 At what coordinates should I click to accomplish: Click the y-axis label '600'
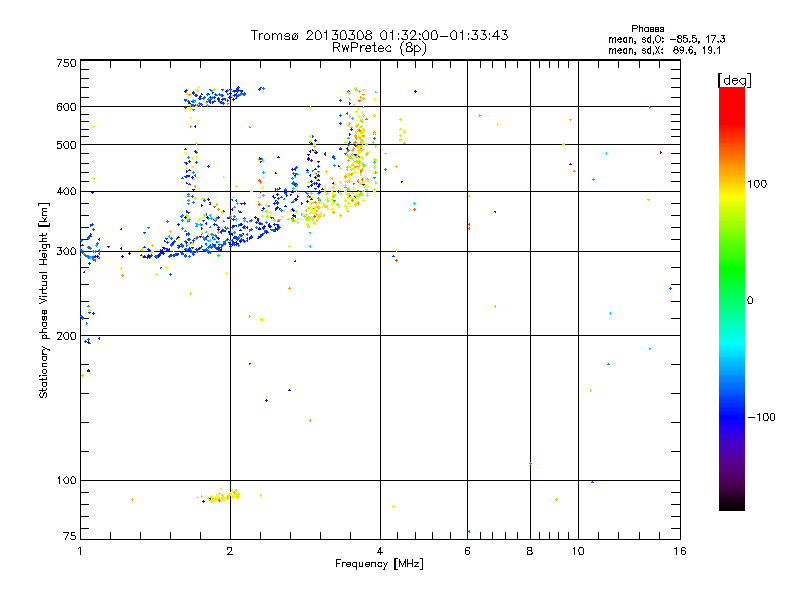(x=66, y=107)
